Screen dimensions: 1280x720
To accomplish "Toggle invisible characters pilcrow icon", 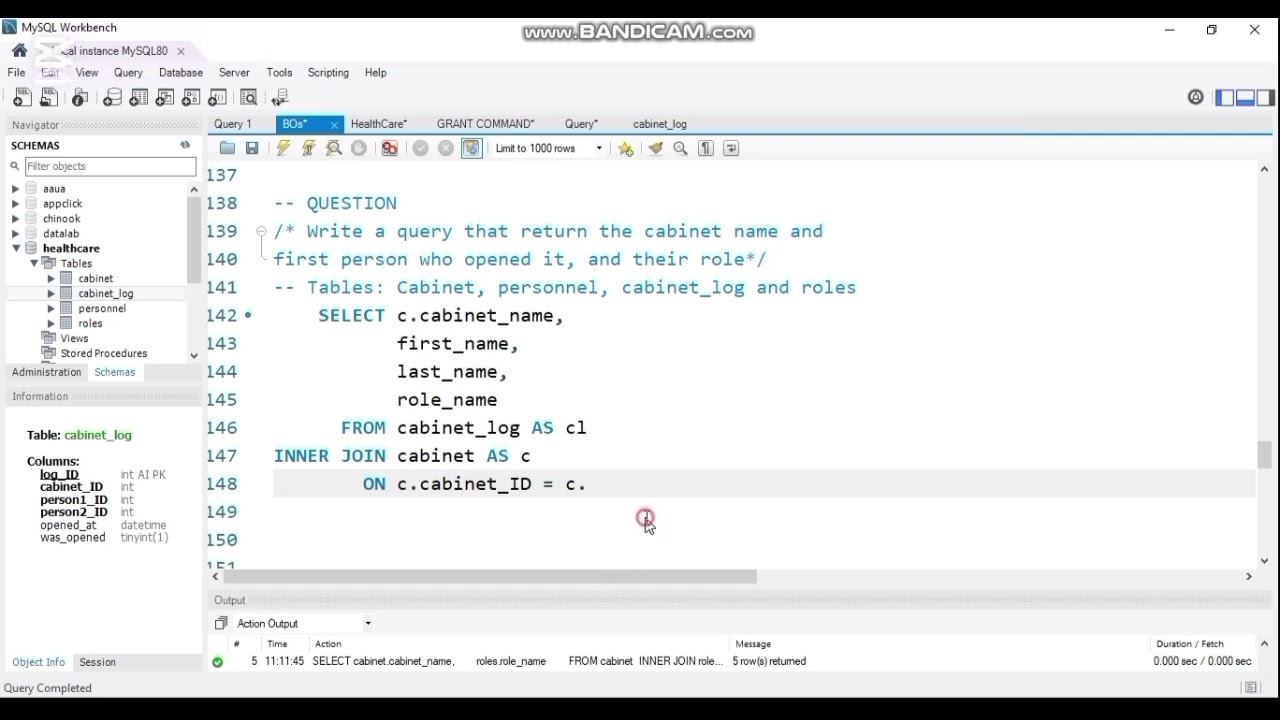I will [706, 148].
